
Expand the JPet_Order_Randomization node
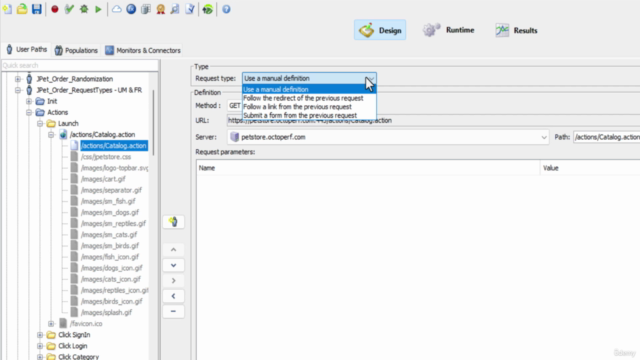(18, 79)
